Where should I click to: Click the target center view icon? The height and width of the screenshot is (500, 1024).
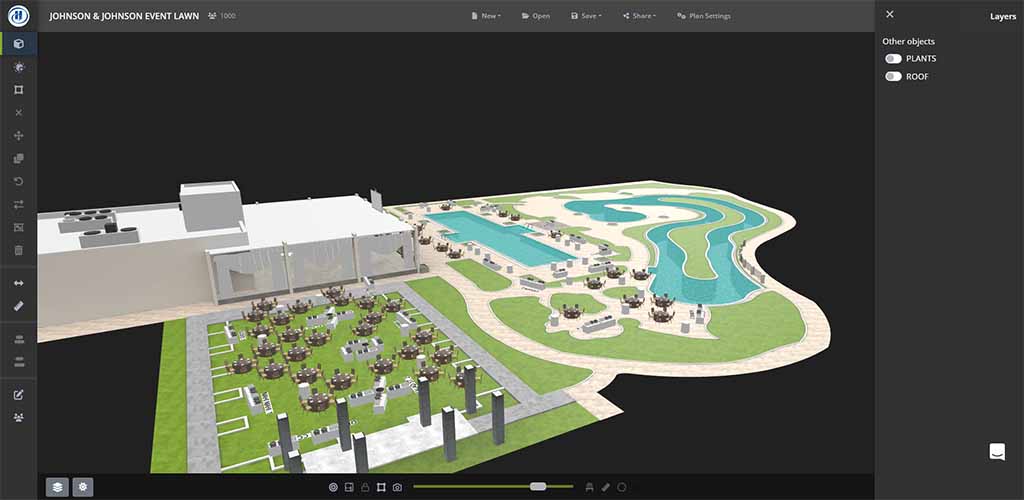coord(333,487)
